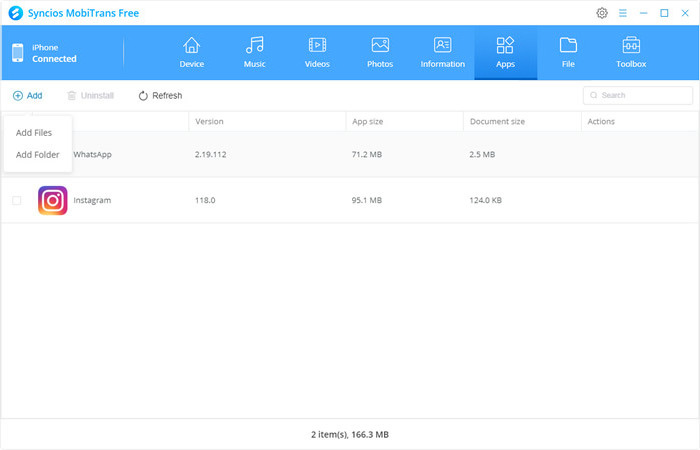The height and width of the screenshot is (450, 700).
Task: Choose Add Folder from dropdown menu
Action: tap(38, 154)
